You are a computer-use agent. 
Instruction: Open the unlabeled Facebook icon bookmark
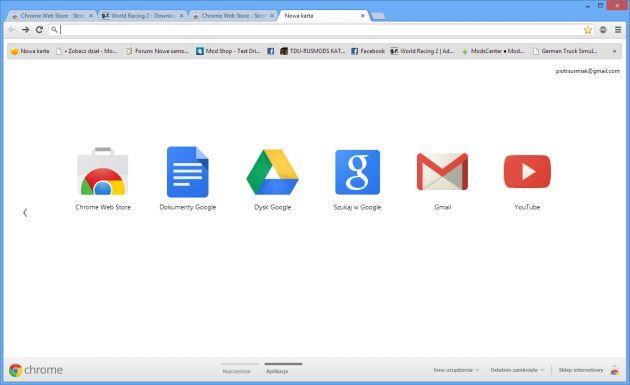tap(271, 51)
